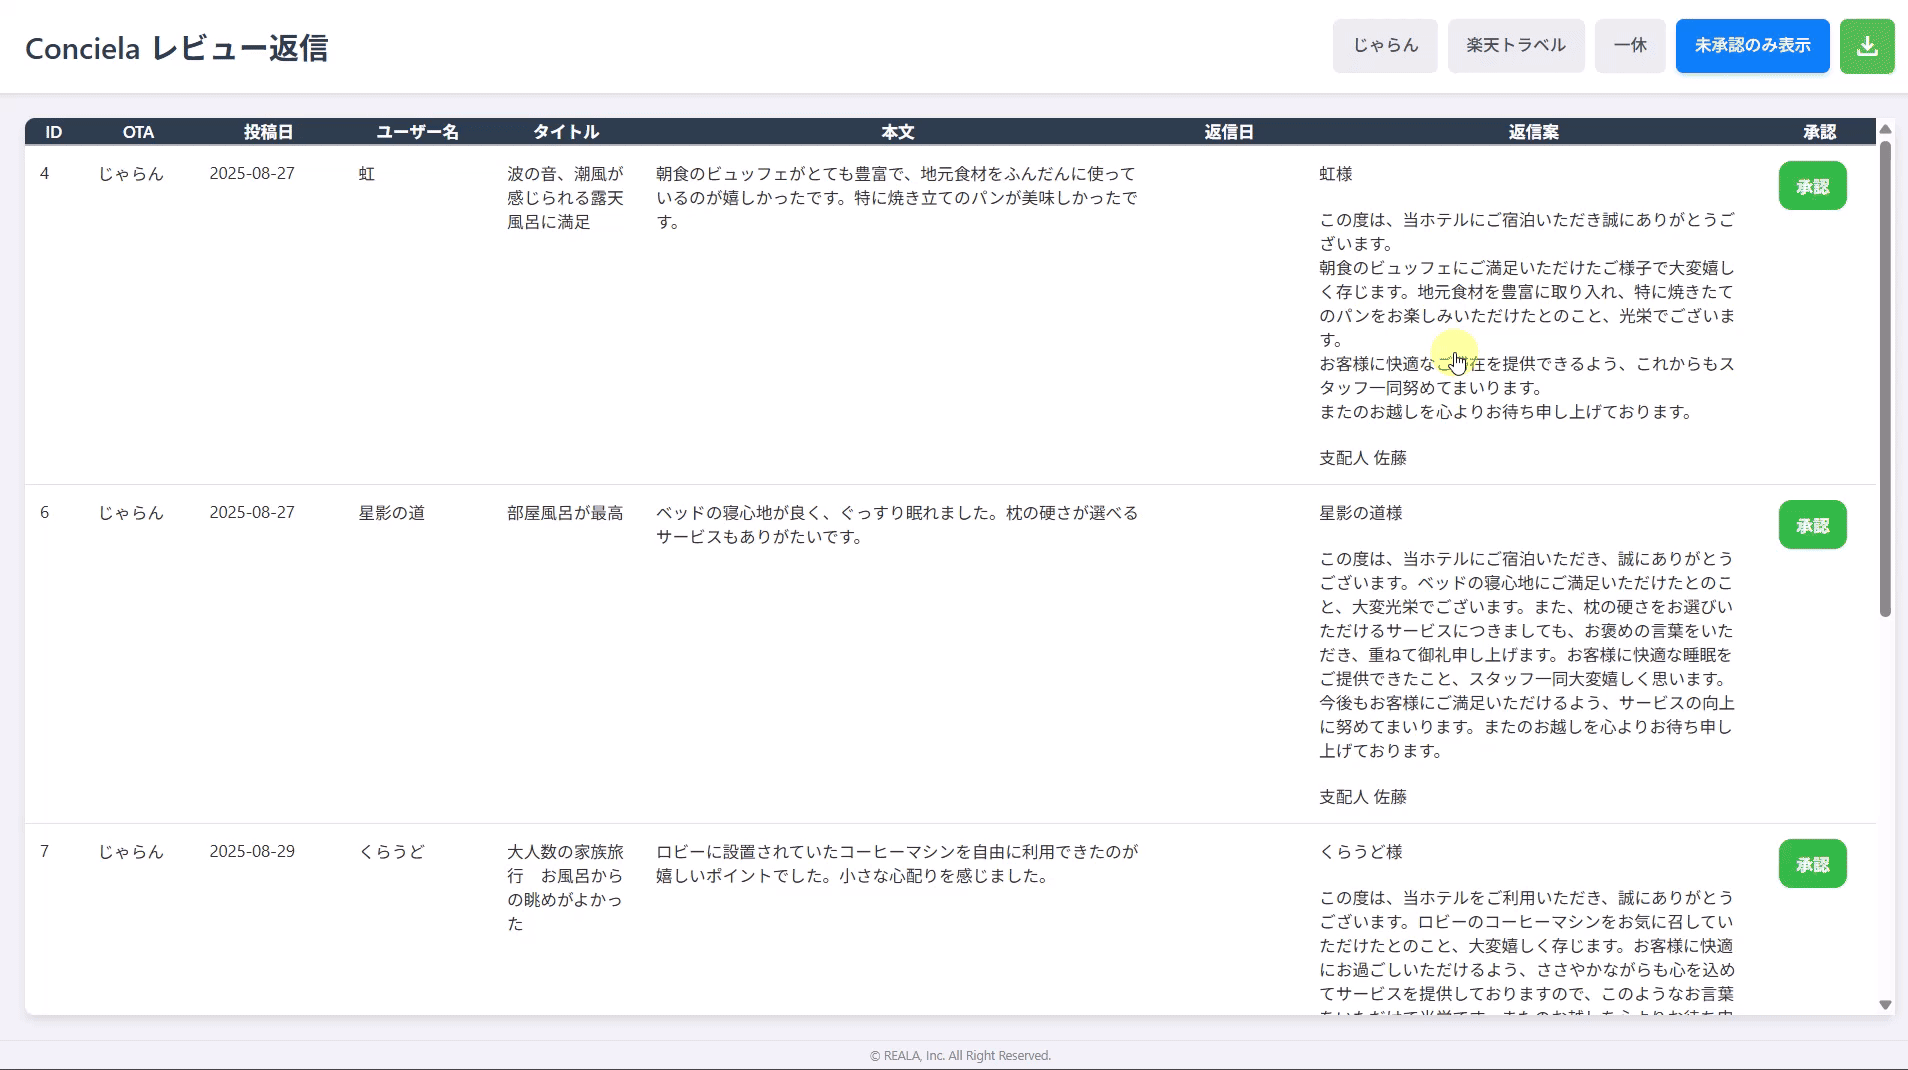
Task: Click the 承認 column header
Action: tap(1819, 132)
